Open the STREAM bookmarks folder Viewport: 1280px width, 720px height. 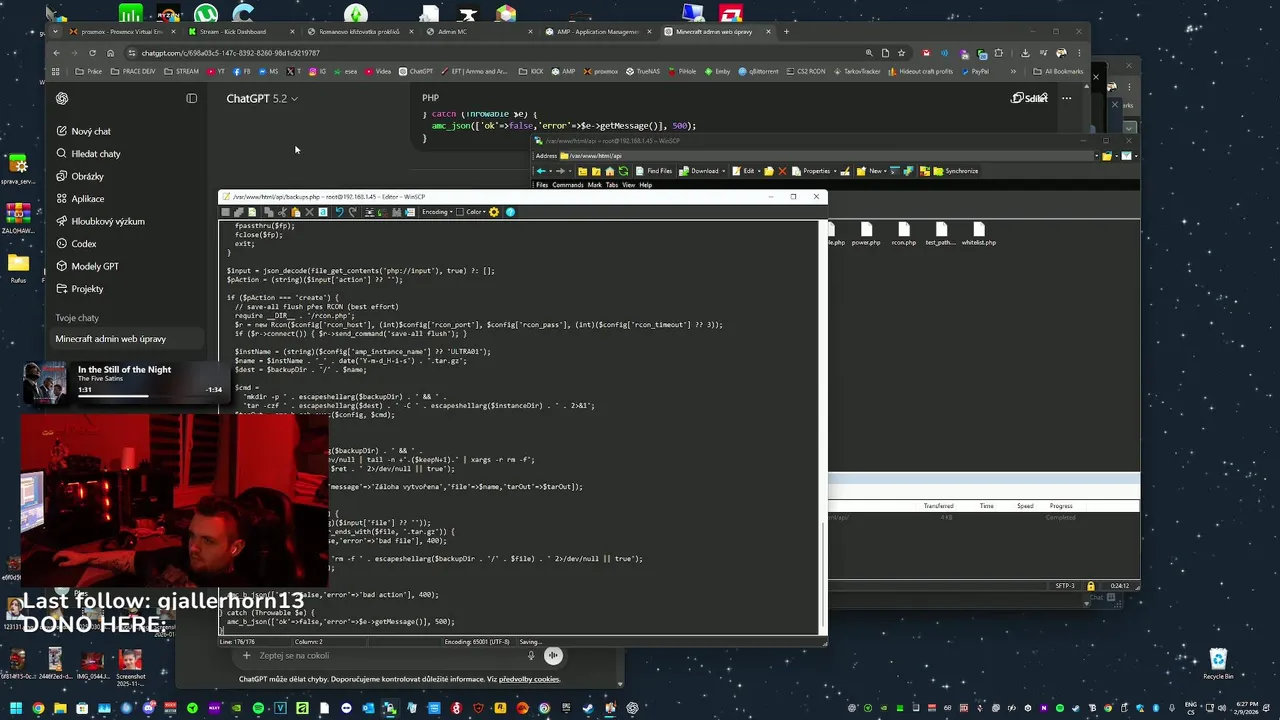(x=182, y=72)
